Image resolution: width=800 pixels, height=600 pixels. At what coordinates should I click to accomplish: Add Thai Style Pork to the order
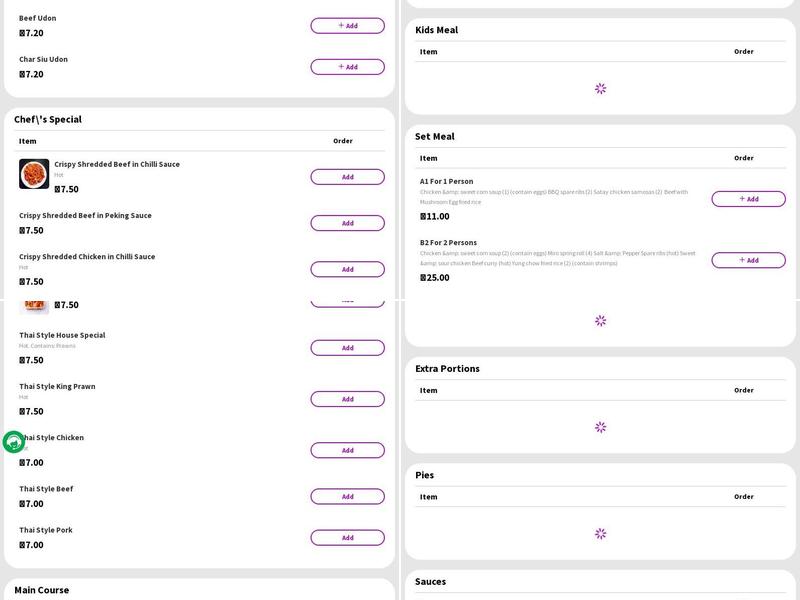(347, 537)
